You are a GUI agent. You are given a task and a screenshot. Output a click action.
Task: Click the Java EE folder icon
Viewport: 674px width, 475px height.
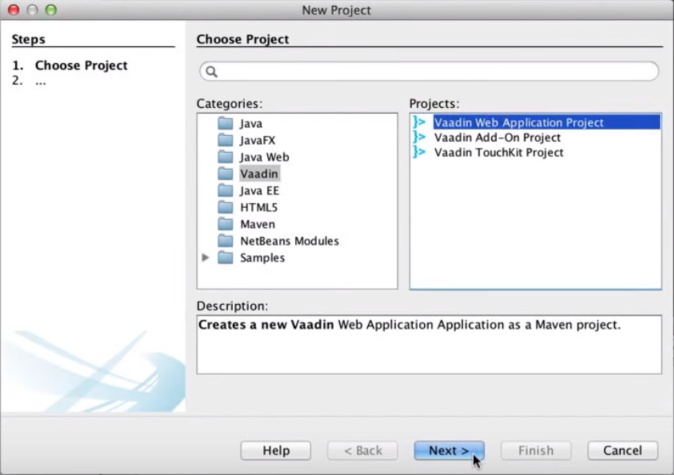tap(225, 190)
